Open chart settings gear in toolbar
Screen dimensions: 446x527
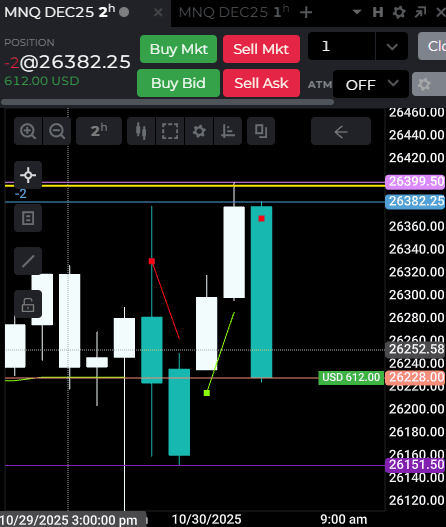tap(199, 131)
